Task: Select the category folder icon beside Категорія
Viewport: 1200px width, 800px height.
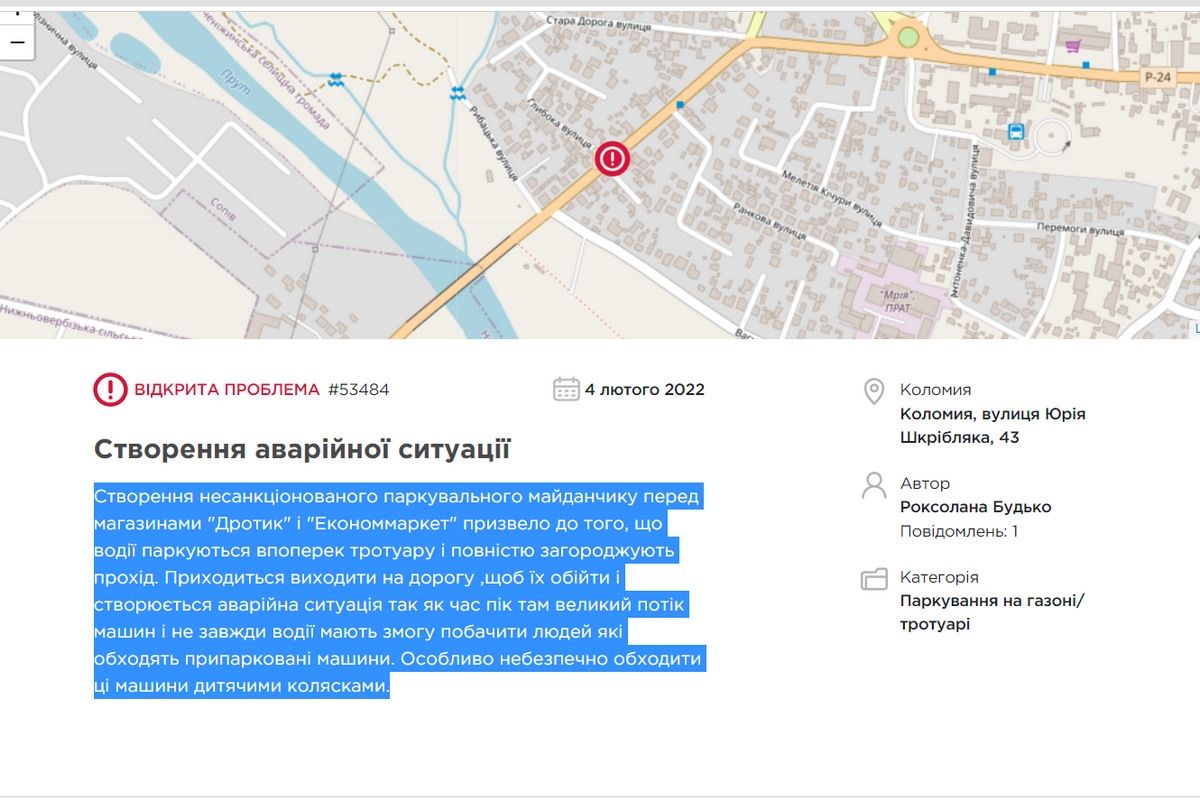Action: click(872, 577)
